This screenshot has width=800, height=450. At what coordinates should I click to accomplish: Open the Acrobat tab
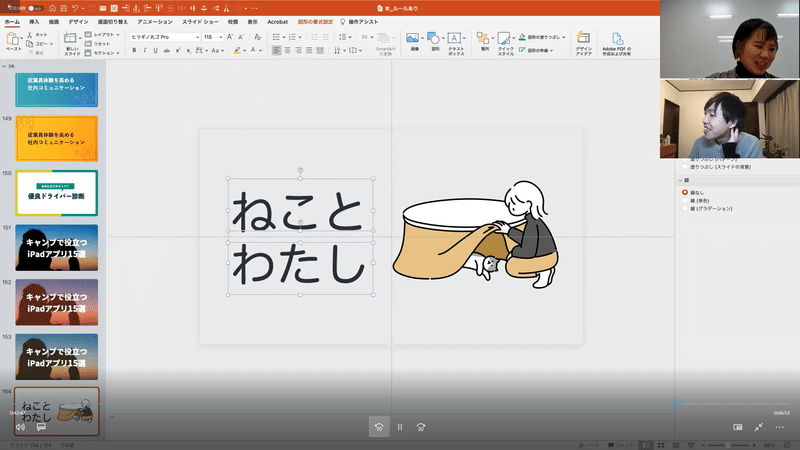click(x=278, y=22)
